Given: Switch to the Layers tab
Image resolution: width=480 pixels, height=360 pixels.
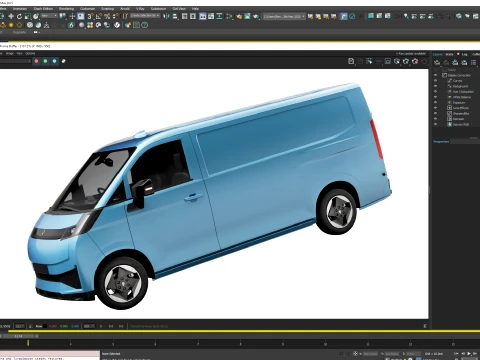Looking at the screenshot, I should pos(438,54).
